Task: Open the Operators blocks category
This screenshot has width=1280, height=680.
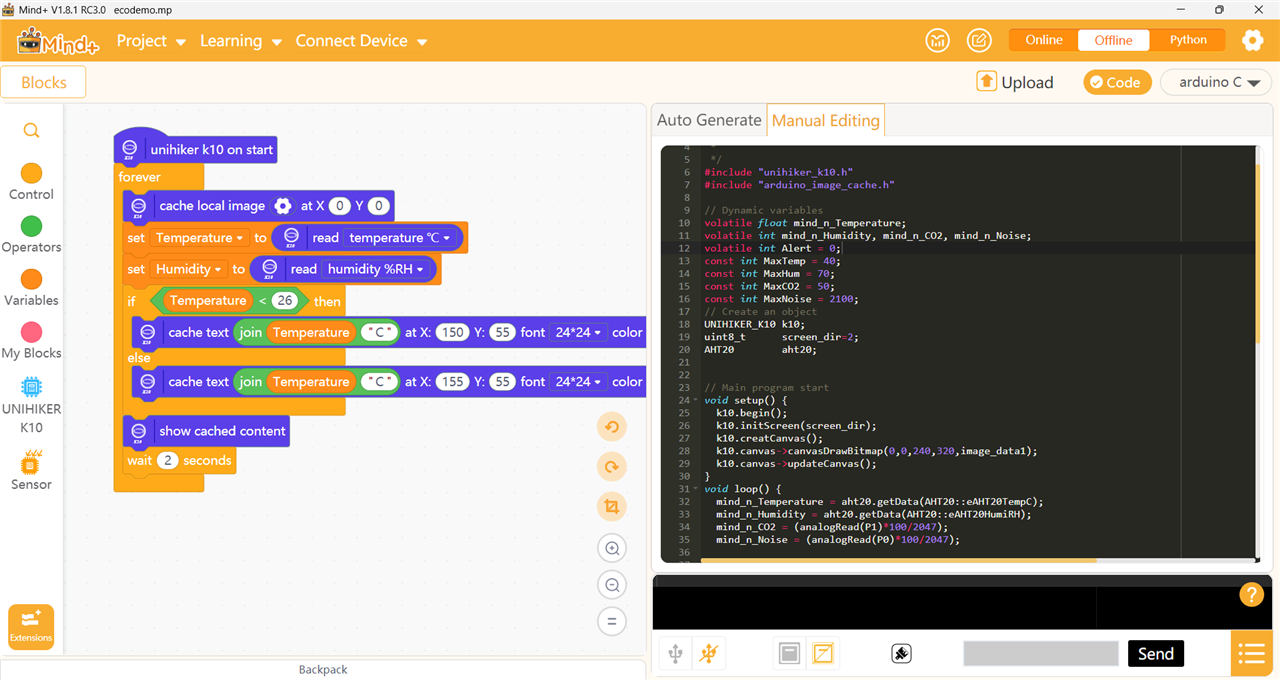Action: tap(31, 235)
